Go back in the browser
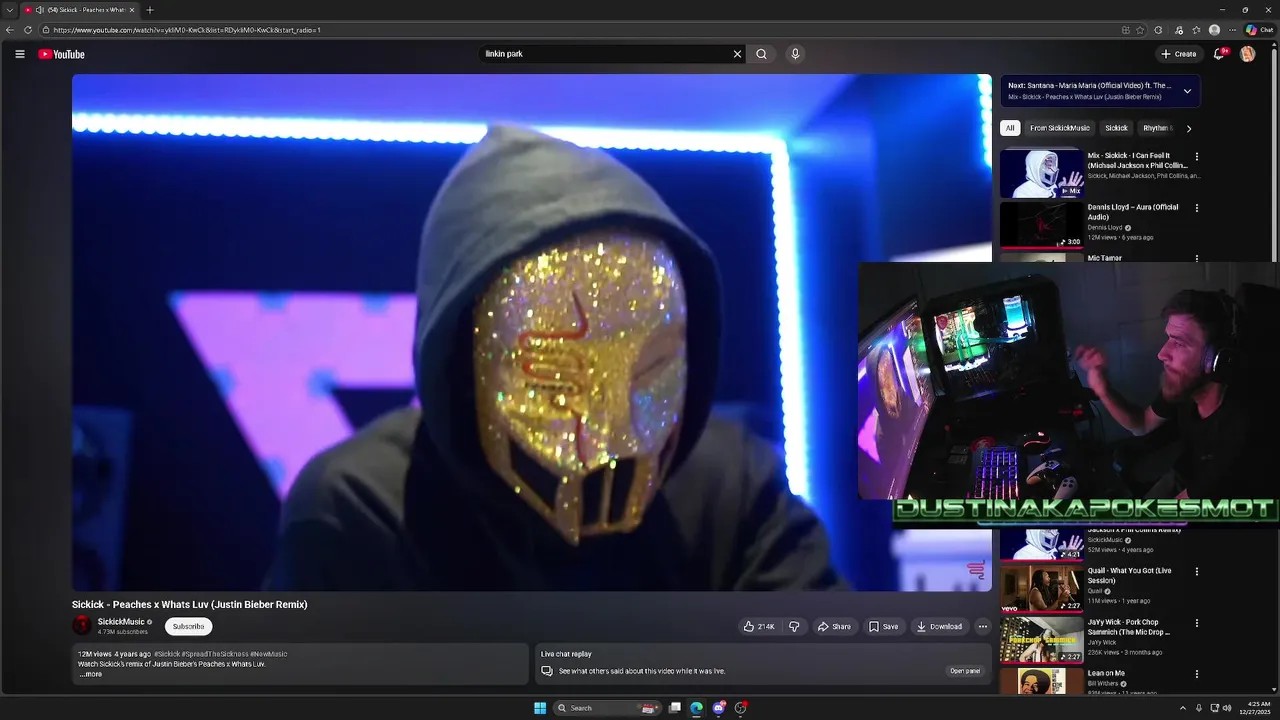Viewport: 1280px width, 720px height. coord(10,30)
